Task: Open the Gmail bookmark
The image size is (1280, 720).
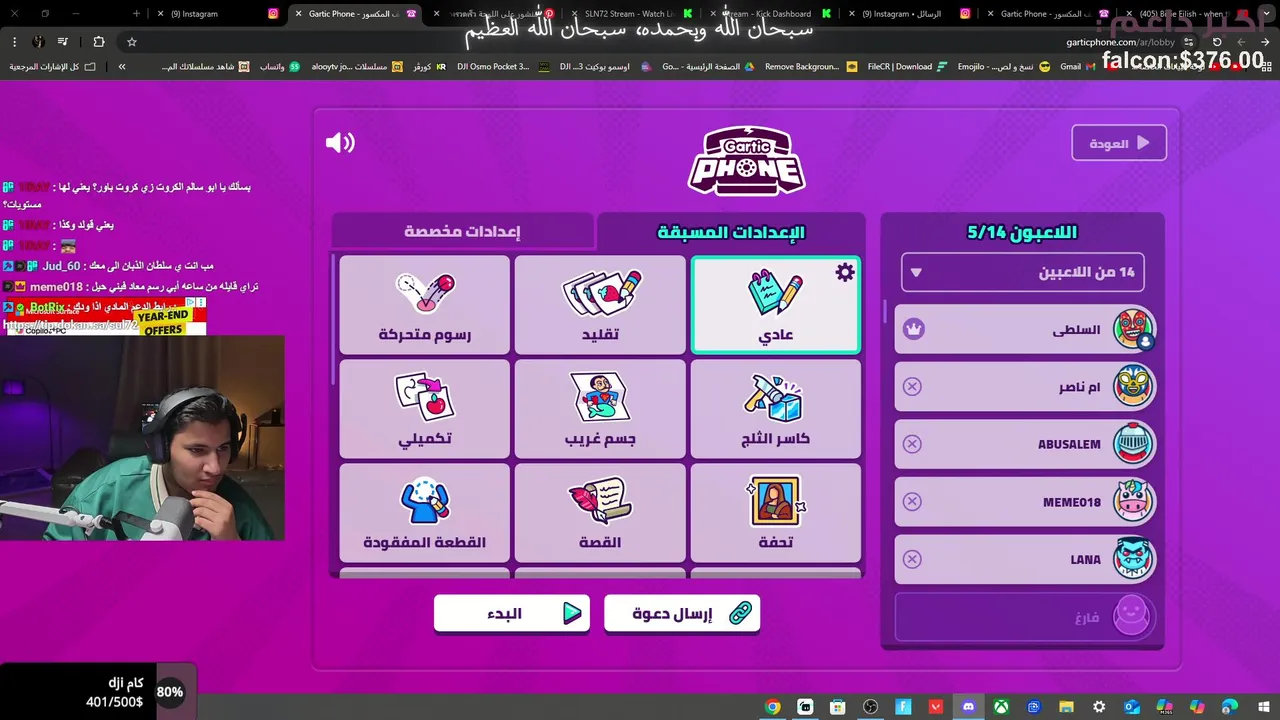Action: point(1078,66)
